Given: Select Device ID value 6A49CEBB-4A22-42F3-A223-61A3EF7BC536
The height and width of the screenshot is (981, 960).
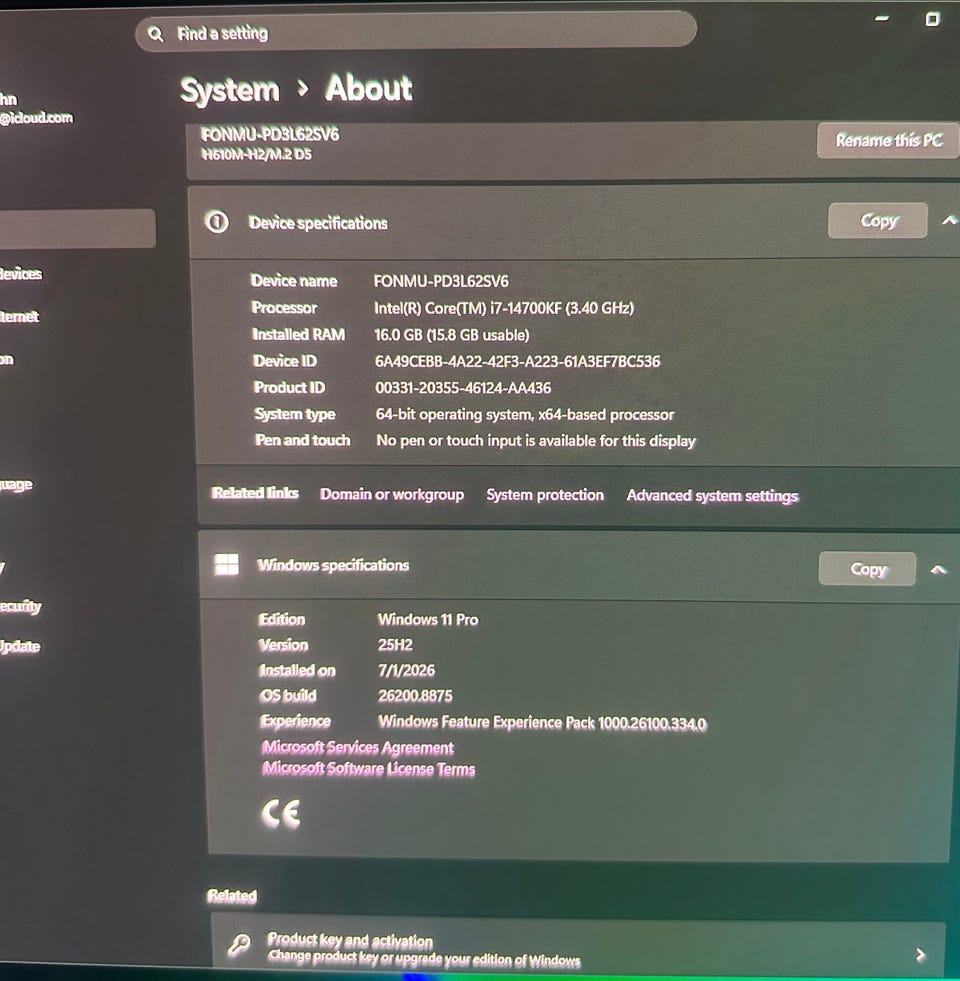Looking at the screenshot, I should click(x=517, y=362).
